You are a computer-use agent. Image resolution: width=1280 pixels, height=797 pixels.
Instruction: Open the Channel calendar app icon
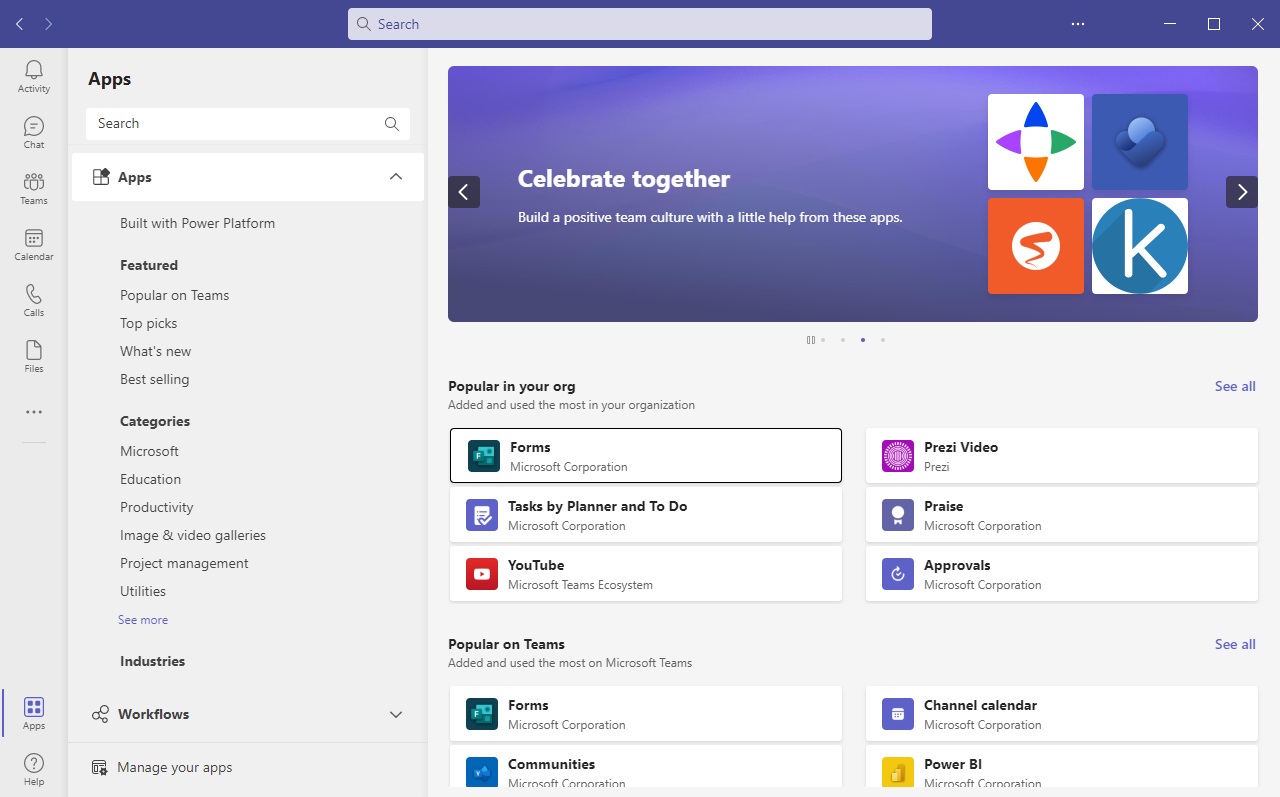898,714
